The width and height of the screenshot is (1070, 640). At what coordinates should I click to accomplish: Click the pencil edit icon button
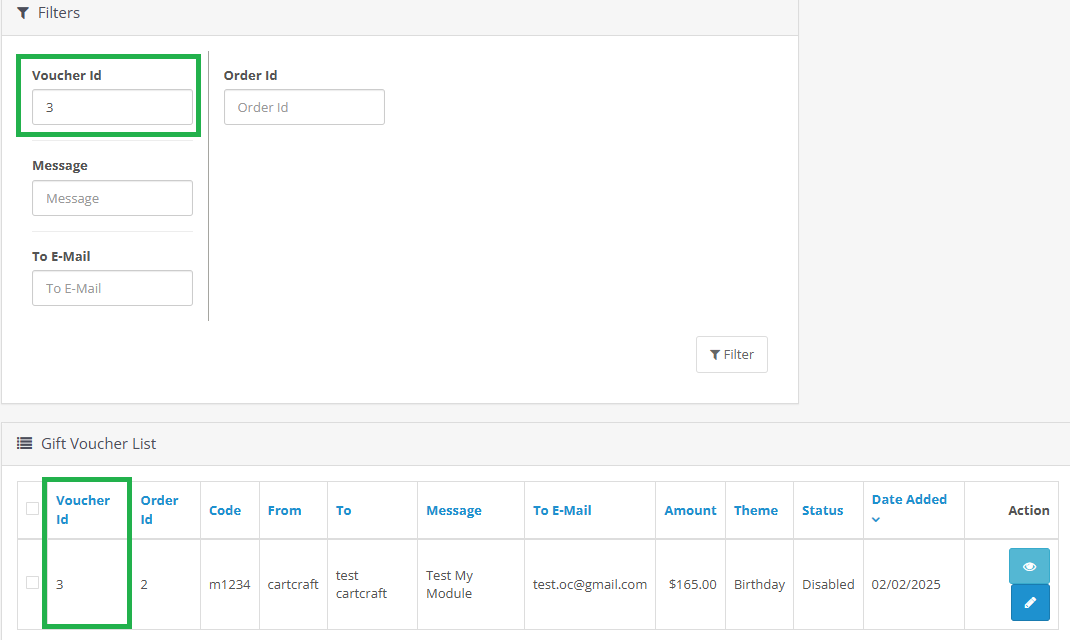1029,603
